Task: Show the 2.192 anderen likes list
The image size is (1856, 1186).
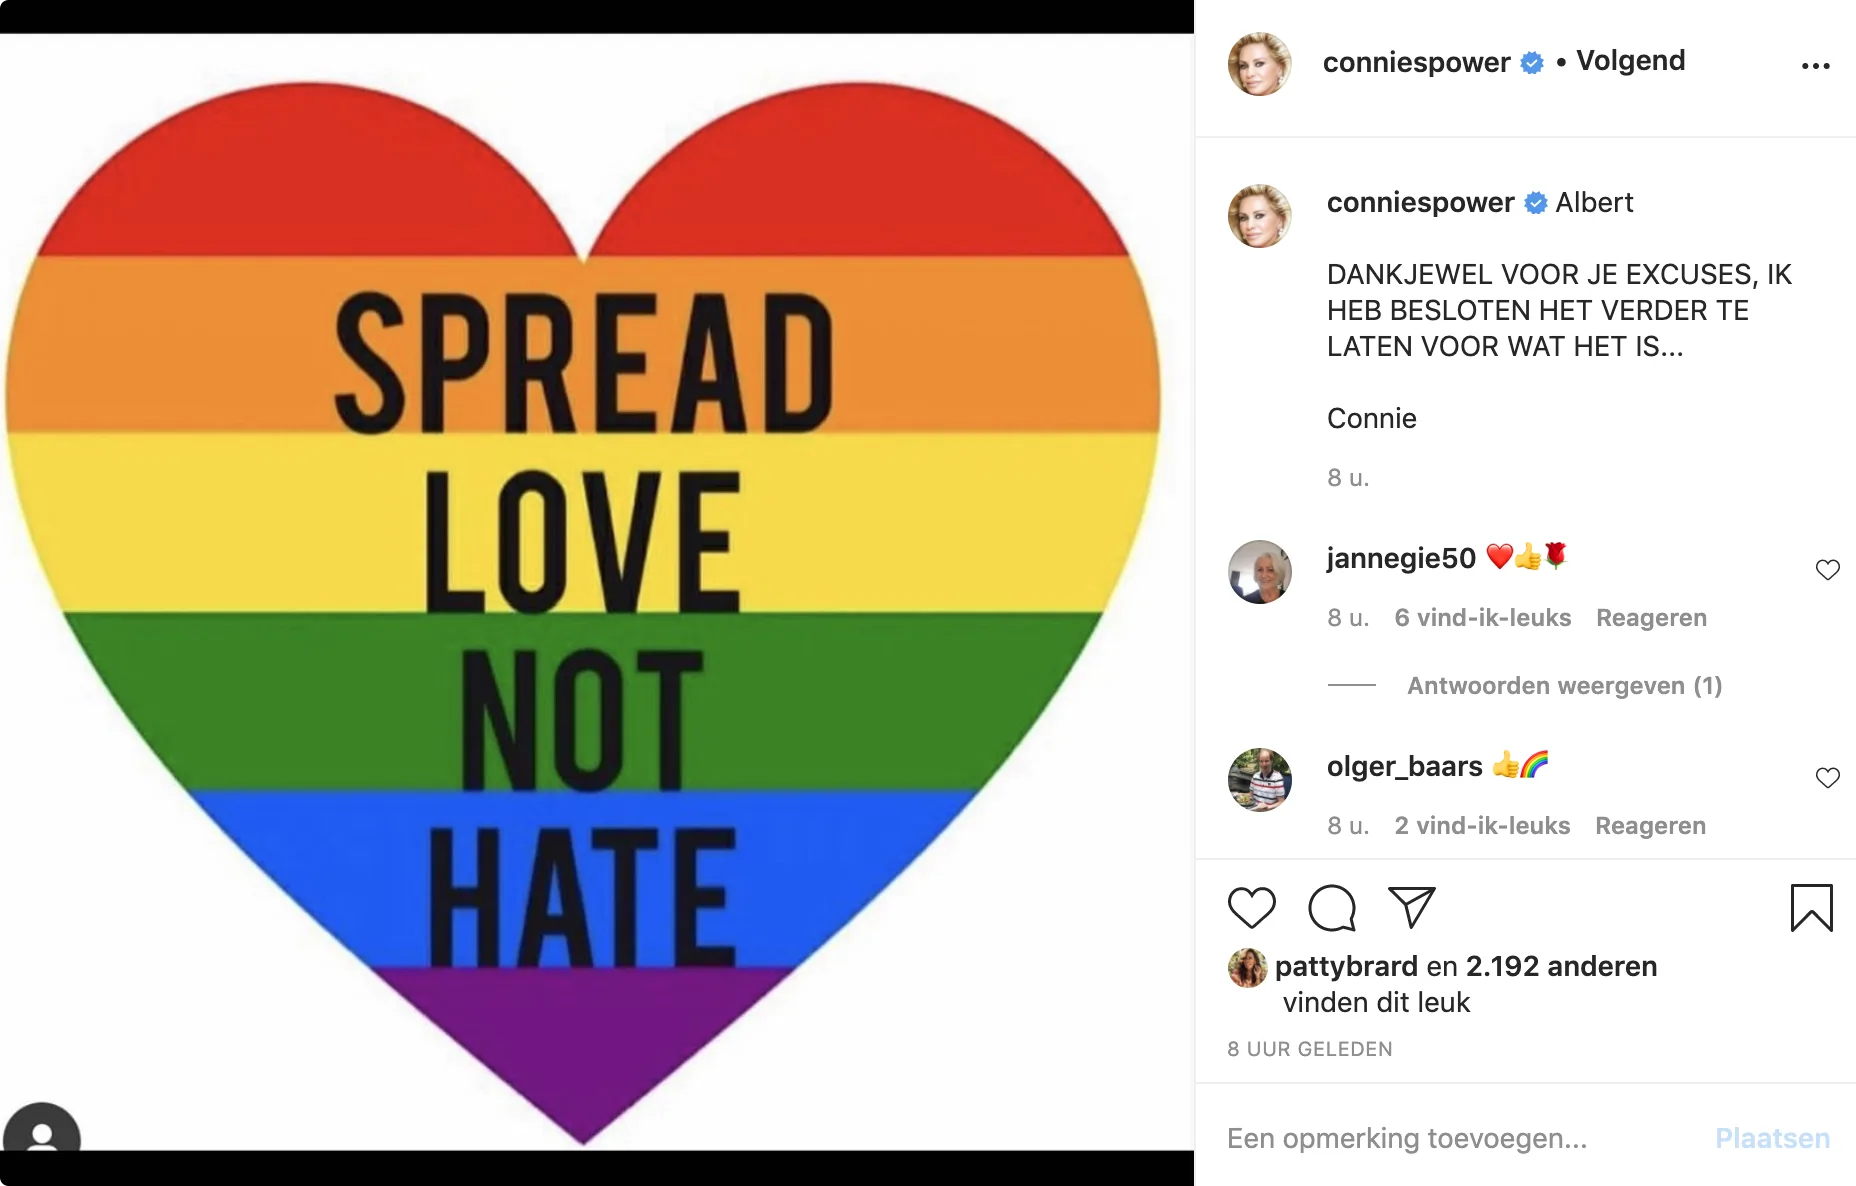Action: pos(1561,966)
